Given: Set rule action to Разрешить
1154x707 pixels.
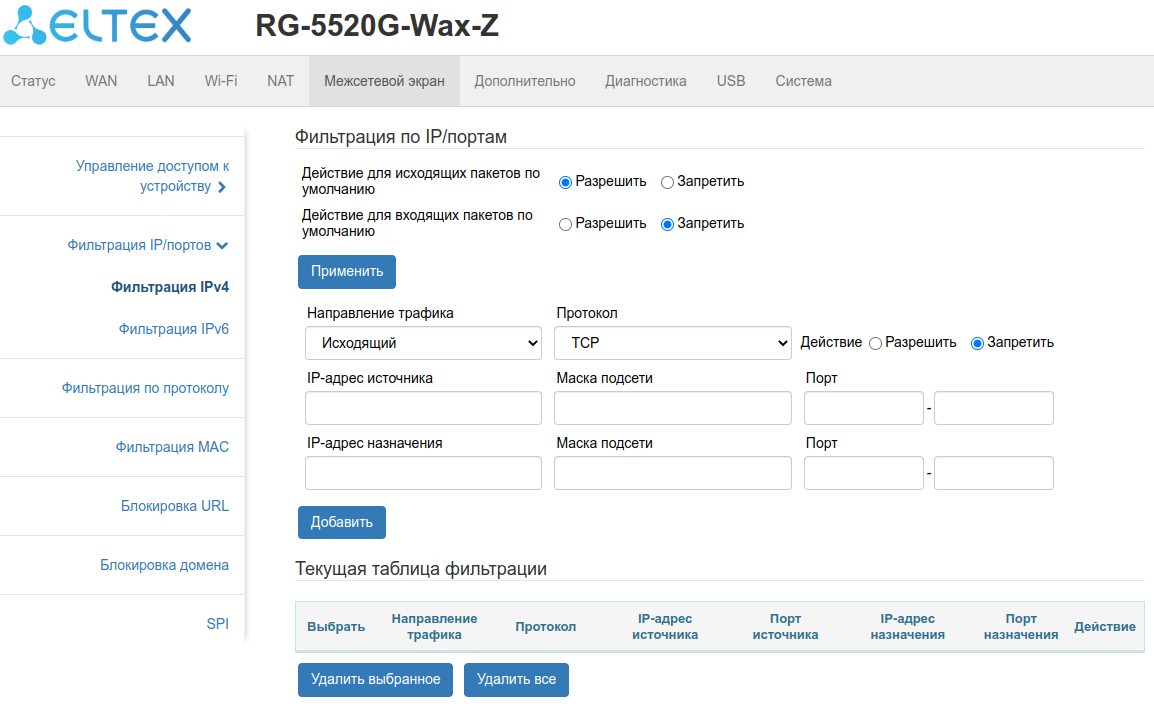Looking at the screenshot, I should coord(876,343).
